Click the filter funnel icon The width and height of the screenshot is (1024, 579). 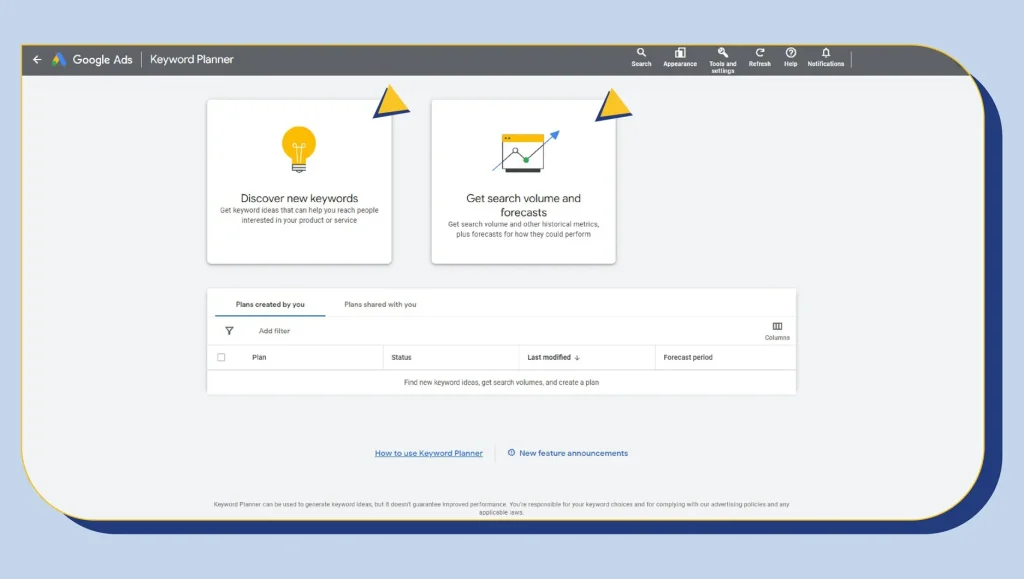(229, 331)
